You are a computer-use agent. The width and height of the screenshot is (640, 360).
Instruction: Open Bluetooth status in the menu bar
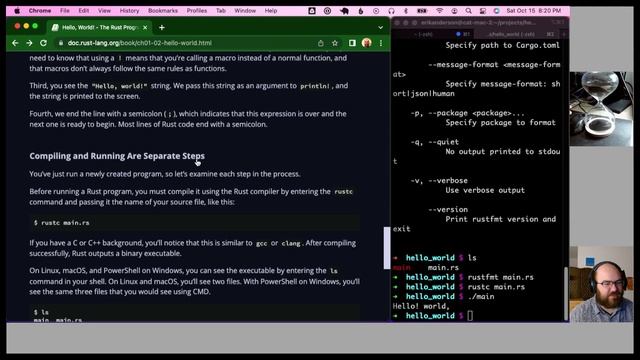point(406,11)
